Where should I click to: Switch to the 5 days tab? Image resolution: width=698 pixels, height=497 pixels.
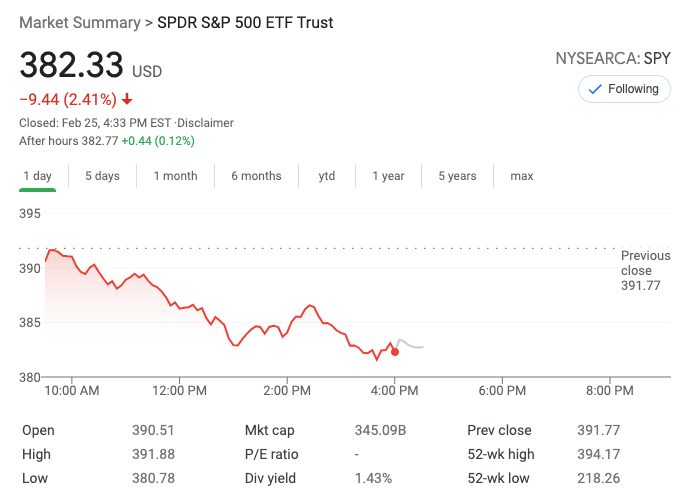(x=102, y=176)
